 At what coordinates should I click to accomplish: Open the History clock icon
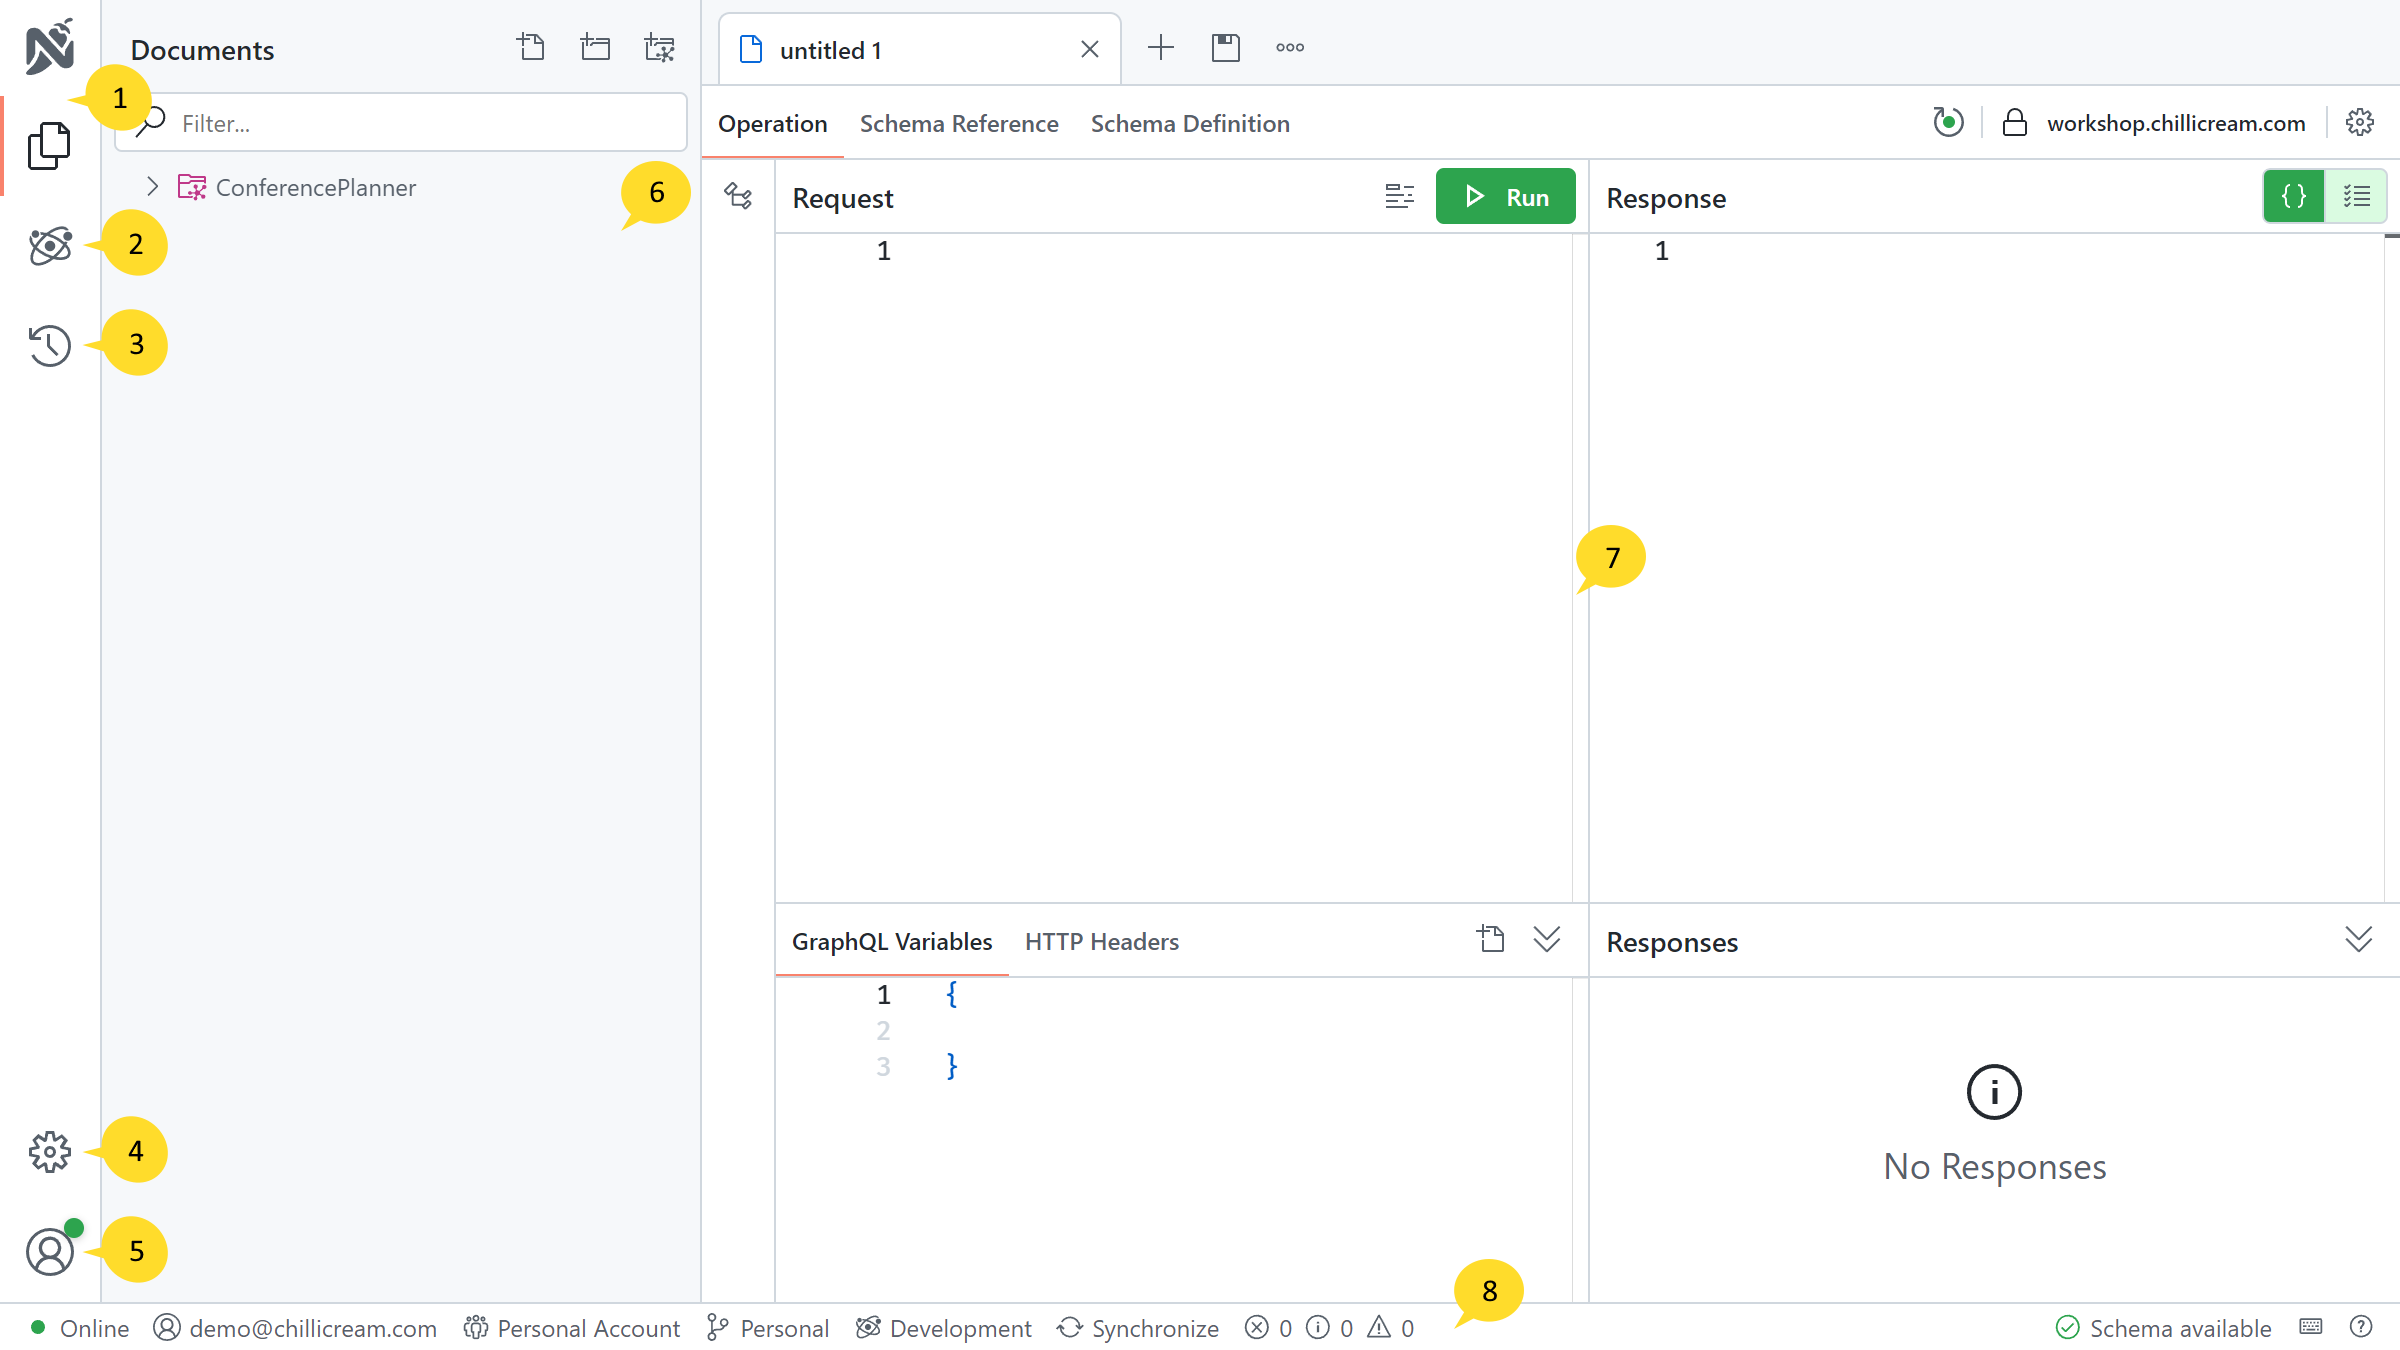[49, 345]
